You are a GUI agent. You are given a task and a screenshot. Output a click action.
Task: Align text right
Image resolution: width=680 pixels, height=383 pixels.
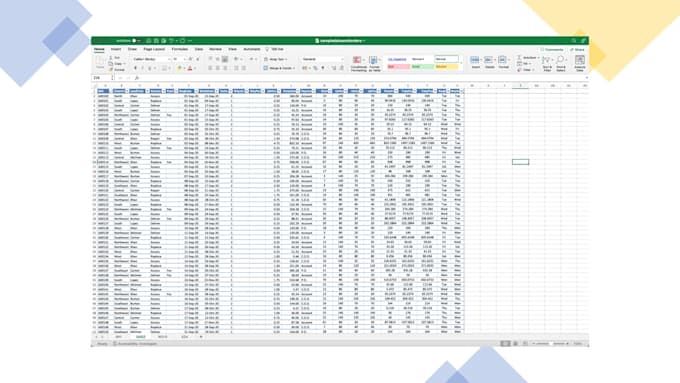[x=225, y=68]
